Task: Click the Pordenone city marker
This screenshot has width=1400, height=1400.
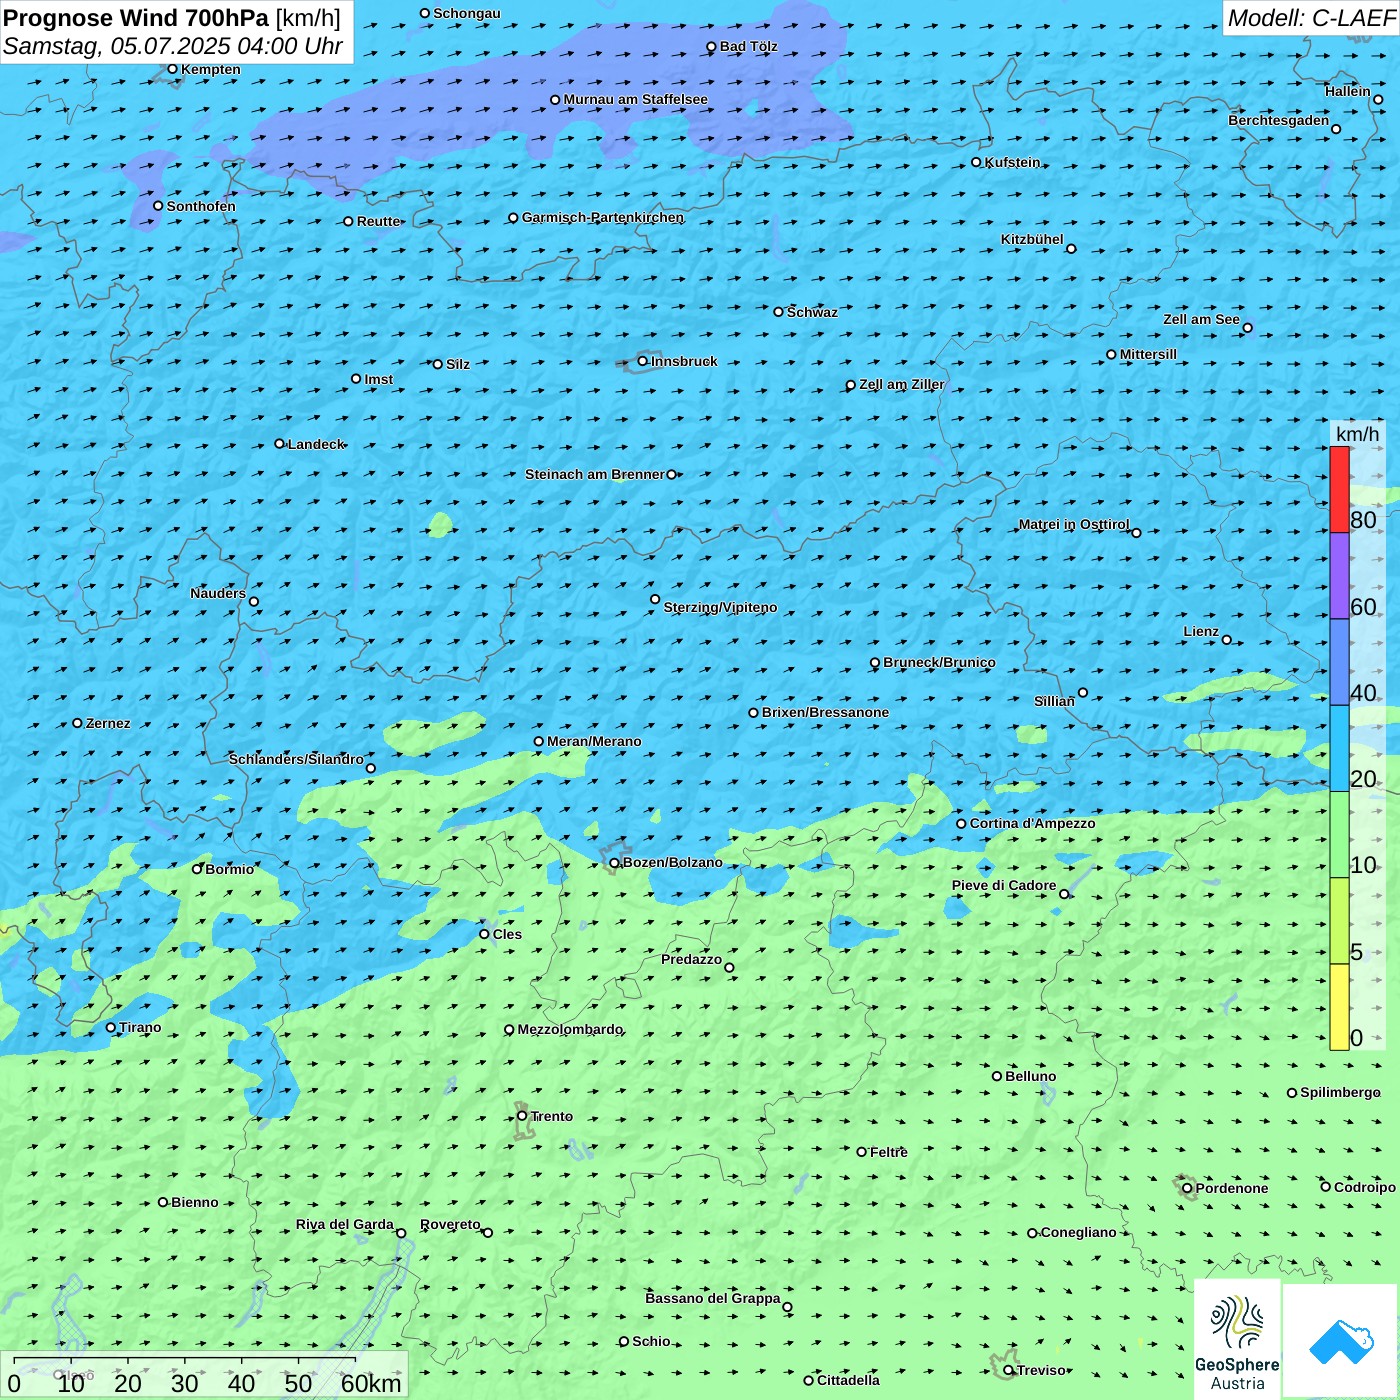Action: 1187,1188
